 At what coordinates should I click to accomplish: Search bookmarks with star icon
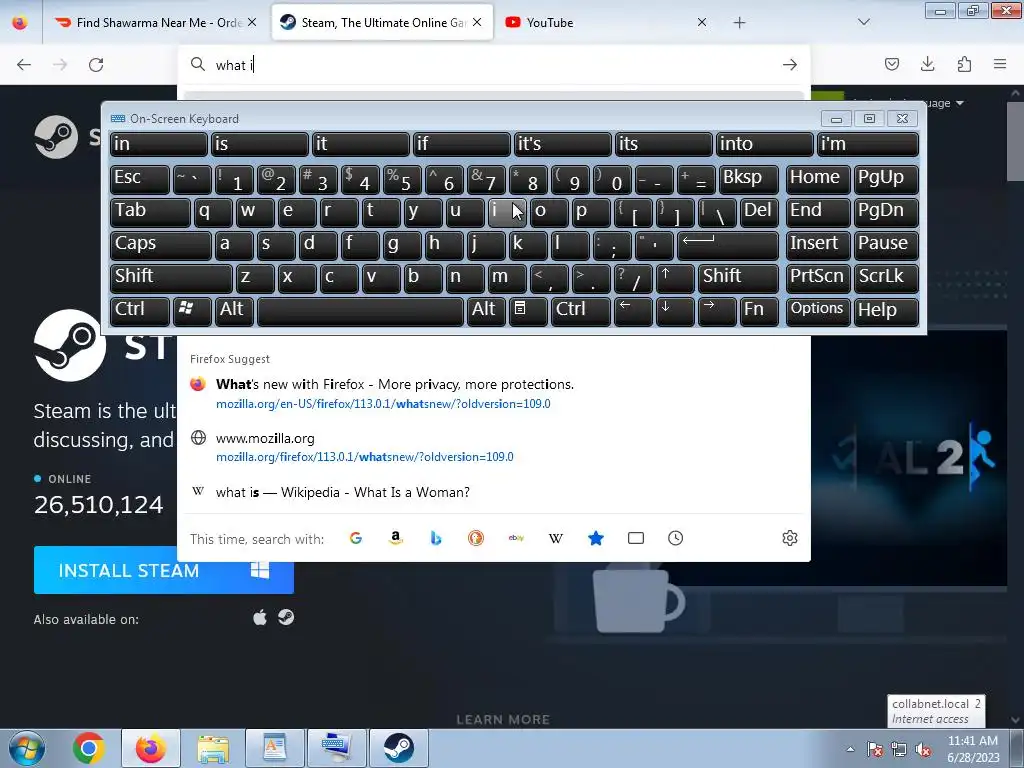click(x=596, y=538)
